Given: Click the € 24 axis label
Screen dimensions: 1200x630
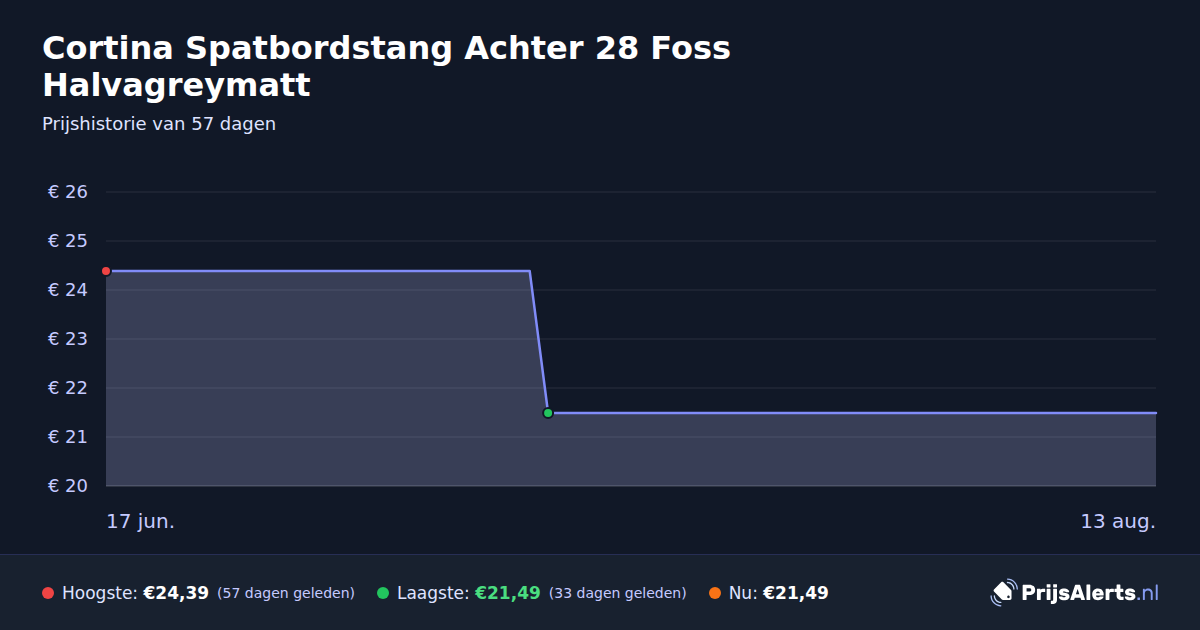Looking at the screenshot, I should (x=68, y=290).
